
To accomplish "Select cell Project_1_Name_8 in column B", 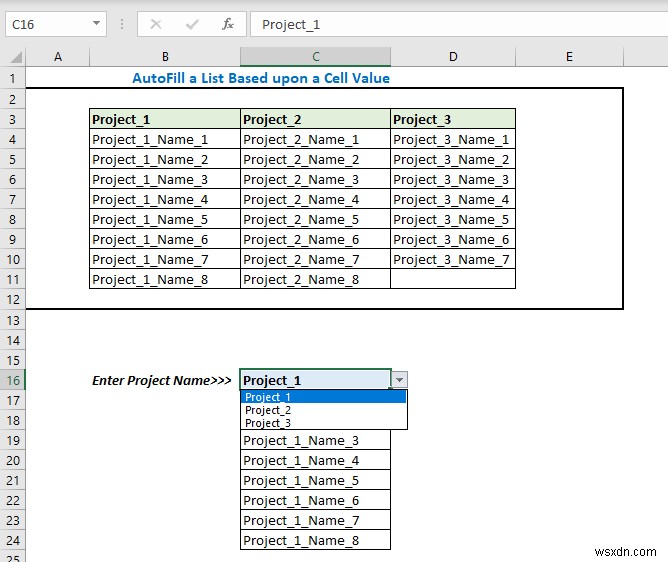I will coord(165,279).
